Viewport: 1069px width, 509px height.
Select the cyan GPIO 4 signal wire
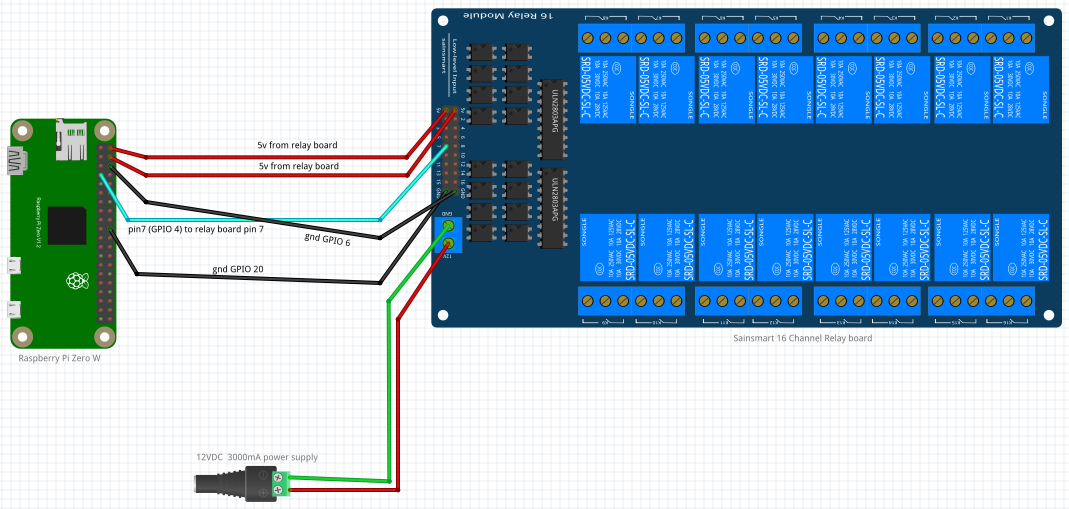click(252, 220)
